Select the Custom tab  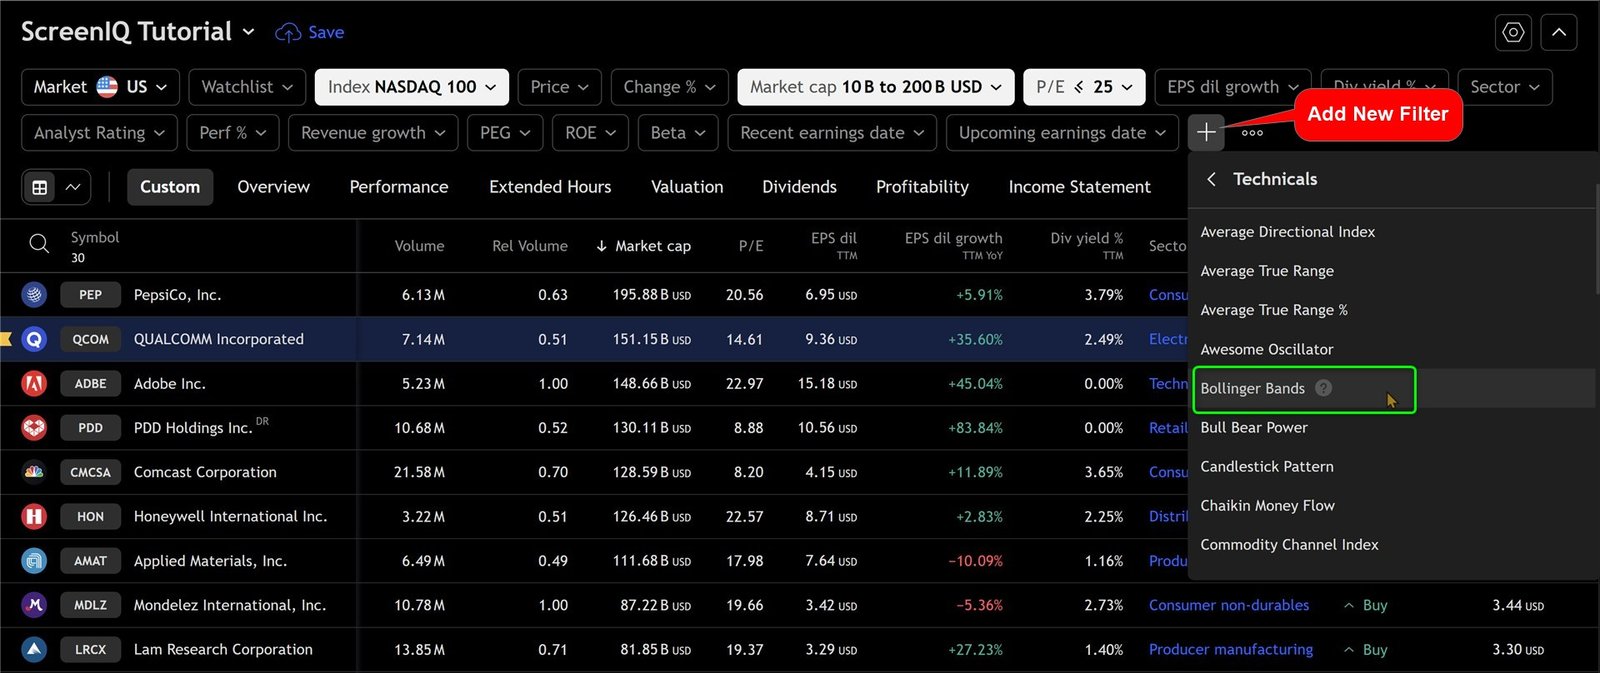tap(170, 187)
